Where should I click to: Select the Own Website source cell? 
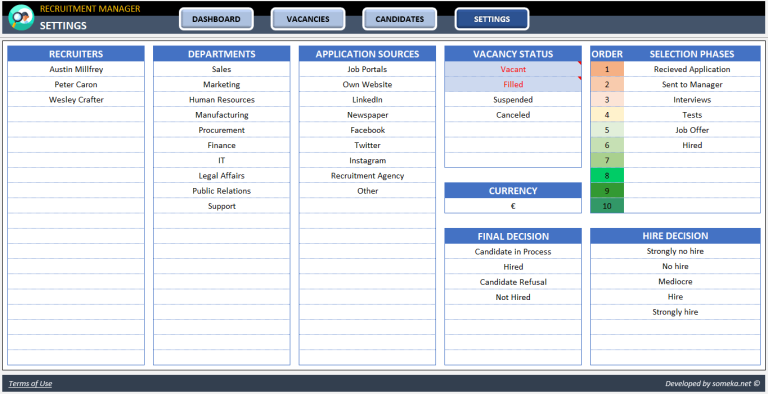[367, 84]
